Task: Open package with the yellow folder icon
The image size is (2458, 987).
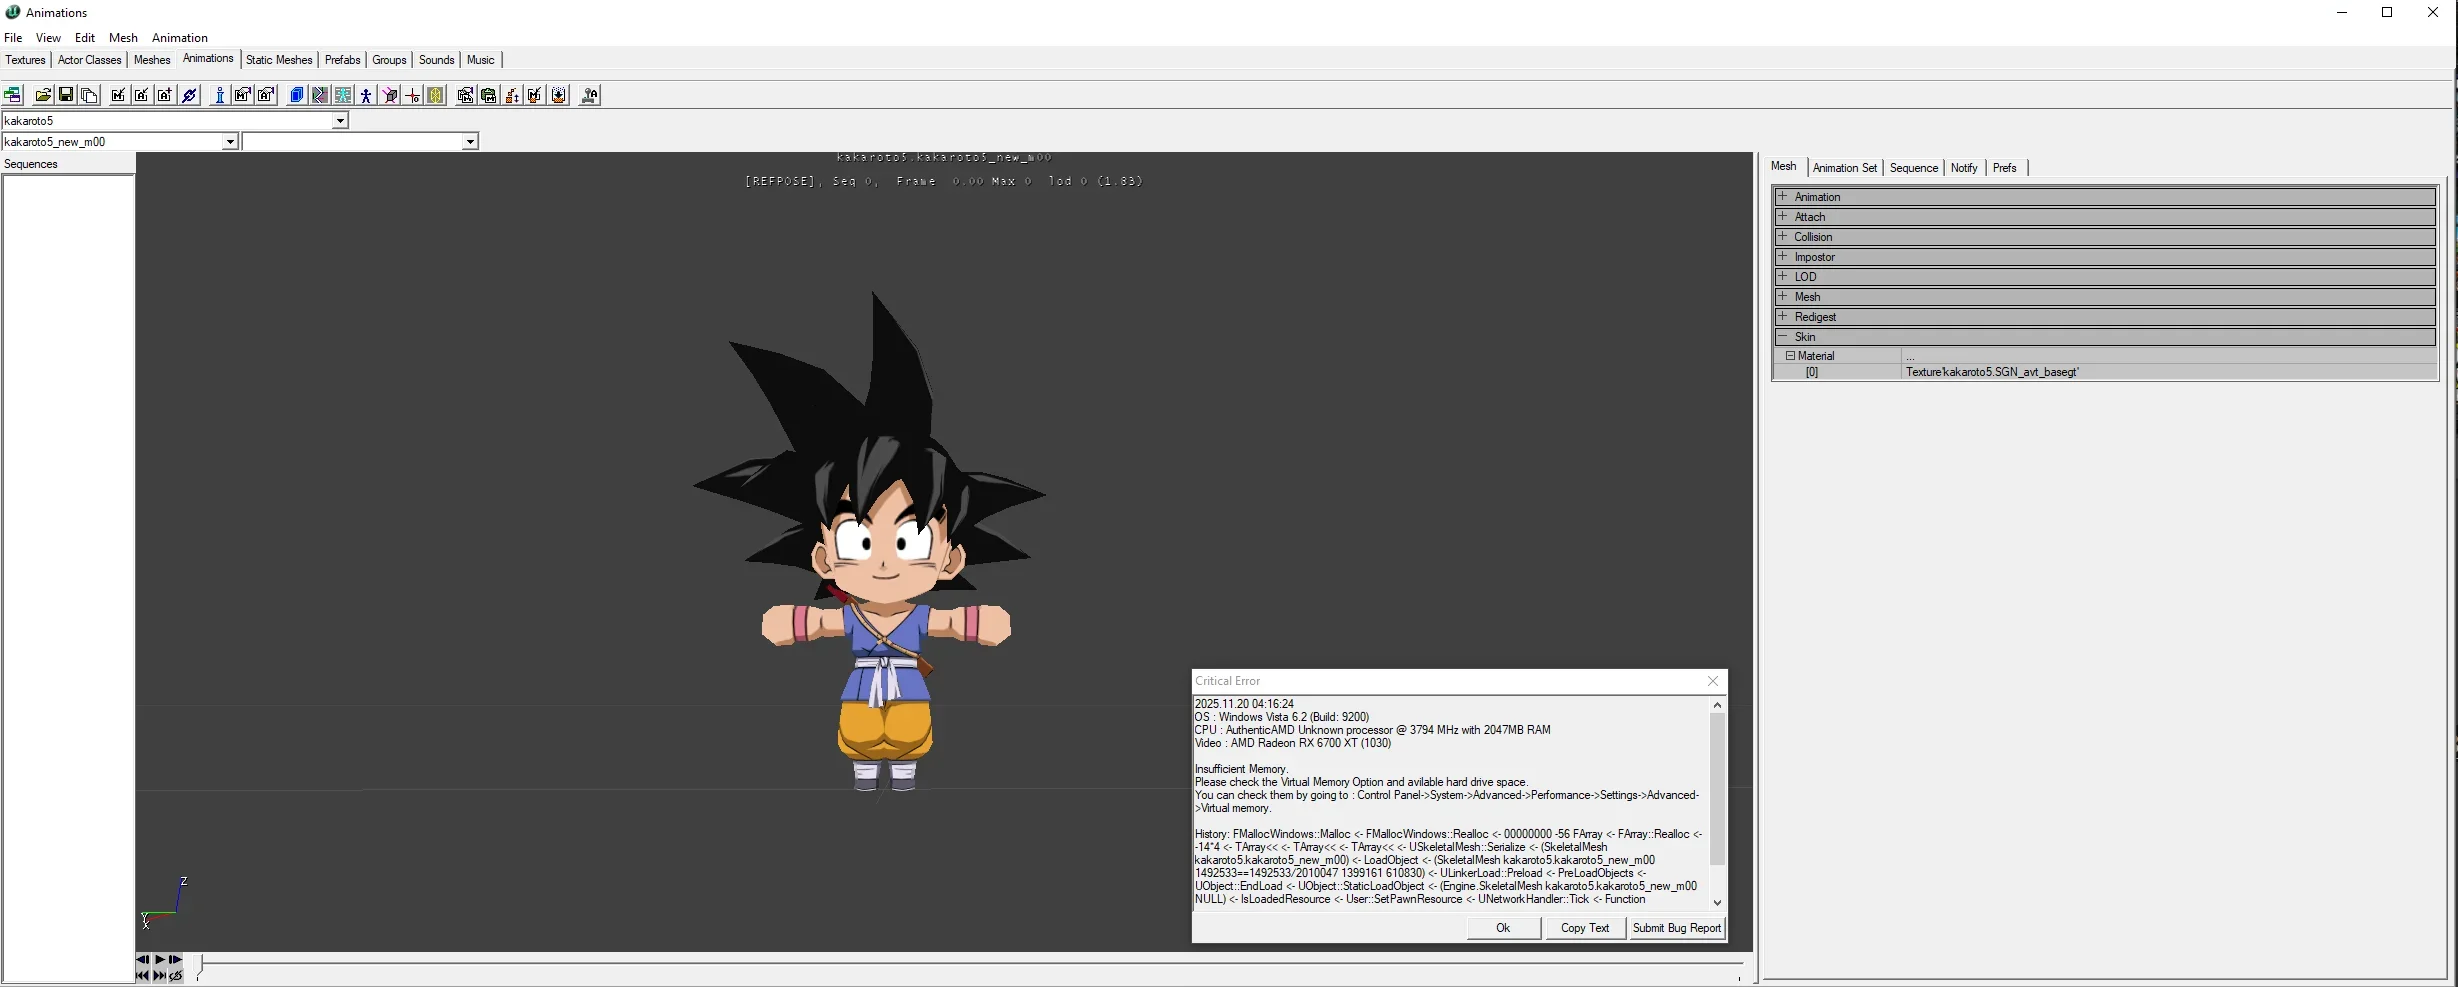Action: coord(43,95)
